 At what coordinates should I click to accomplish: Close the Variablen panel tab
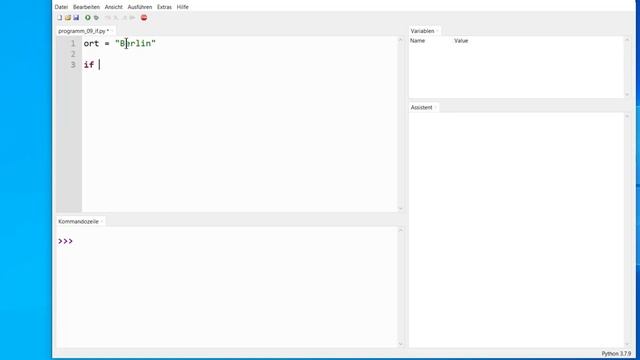pos(438,31)
